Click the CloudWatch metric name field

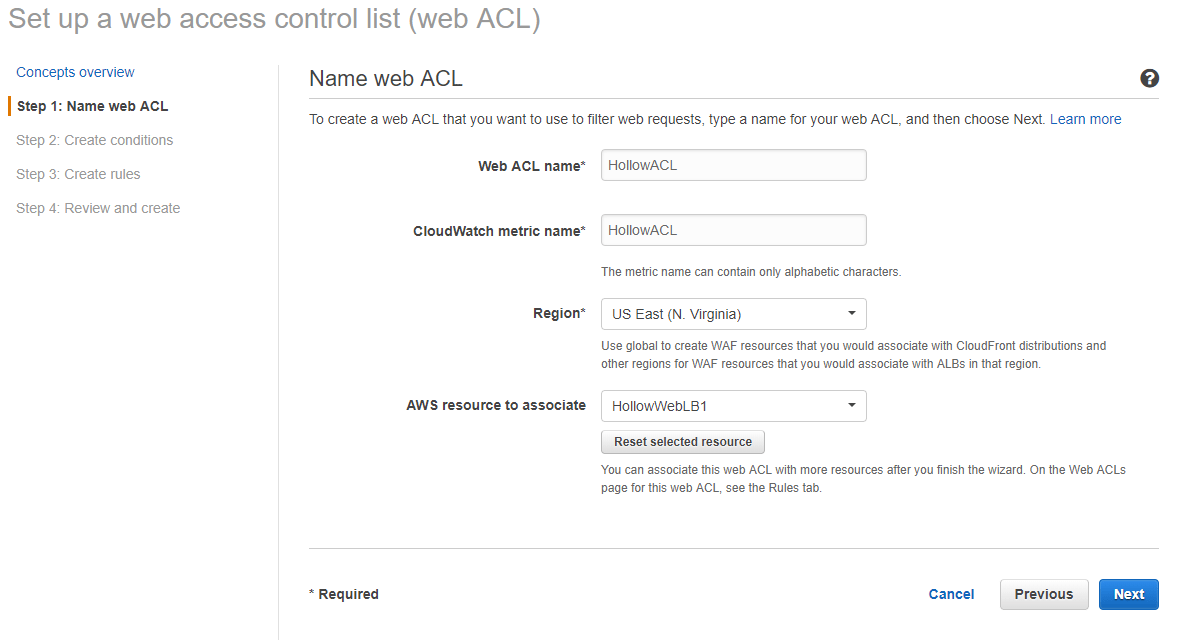[733, 230]
